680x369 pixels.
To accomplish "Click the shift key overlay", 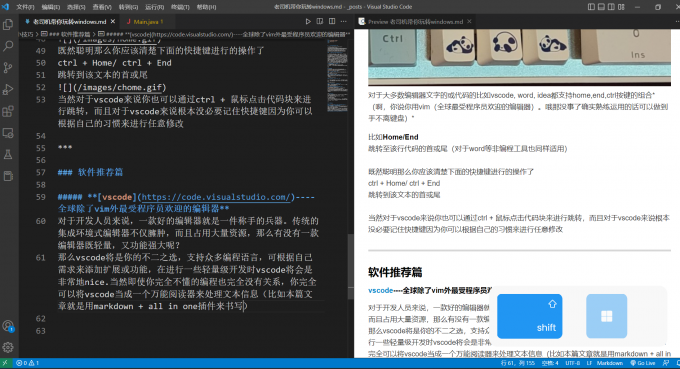I will tap(530, 316).
